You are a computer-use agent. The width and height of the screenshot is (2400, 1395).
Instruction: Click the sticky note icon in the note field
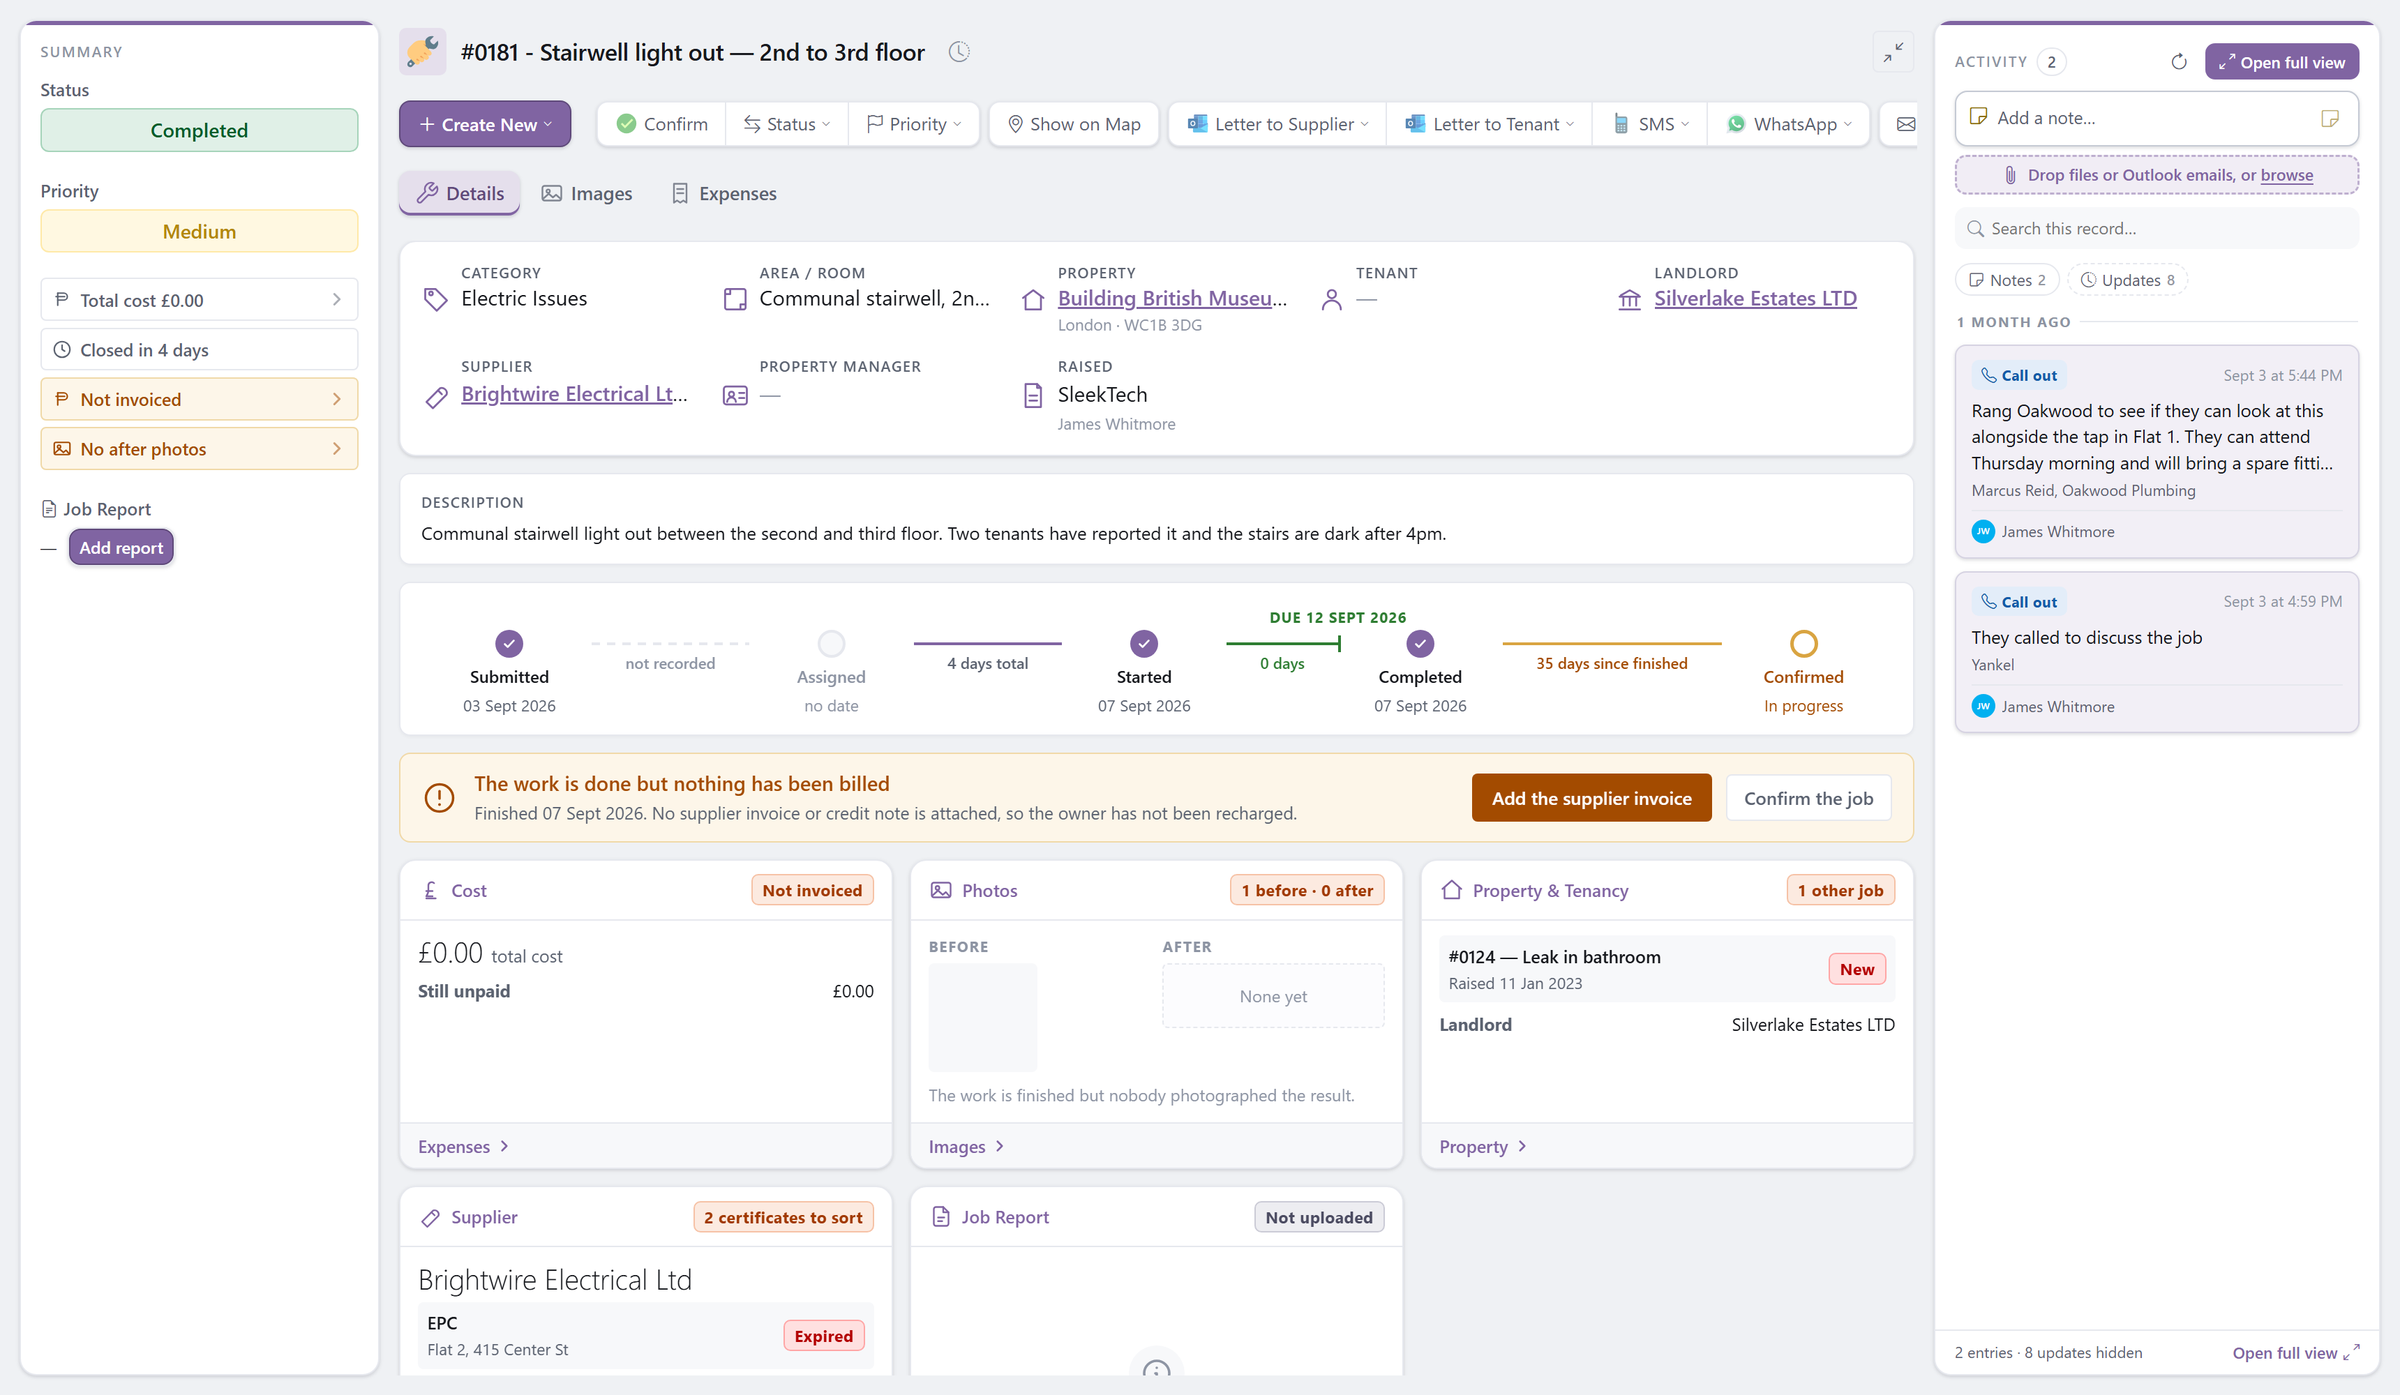pos(2330,118)
